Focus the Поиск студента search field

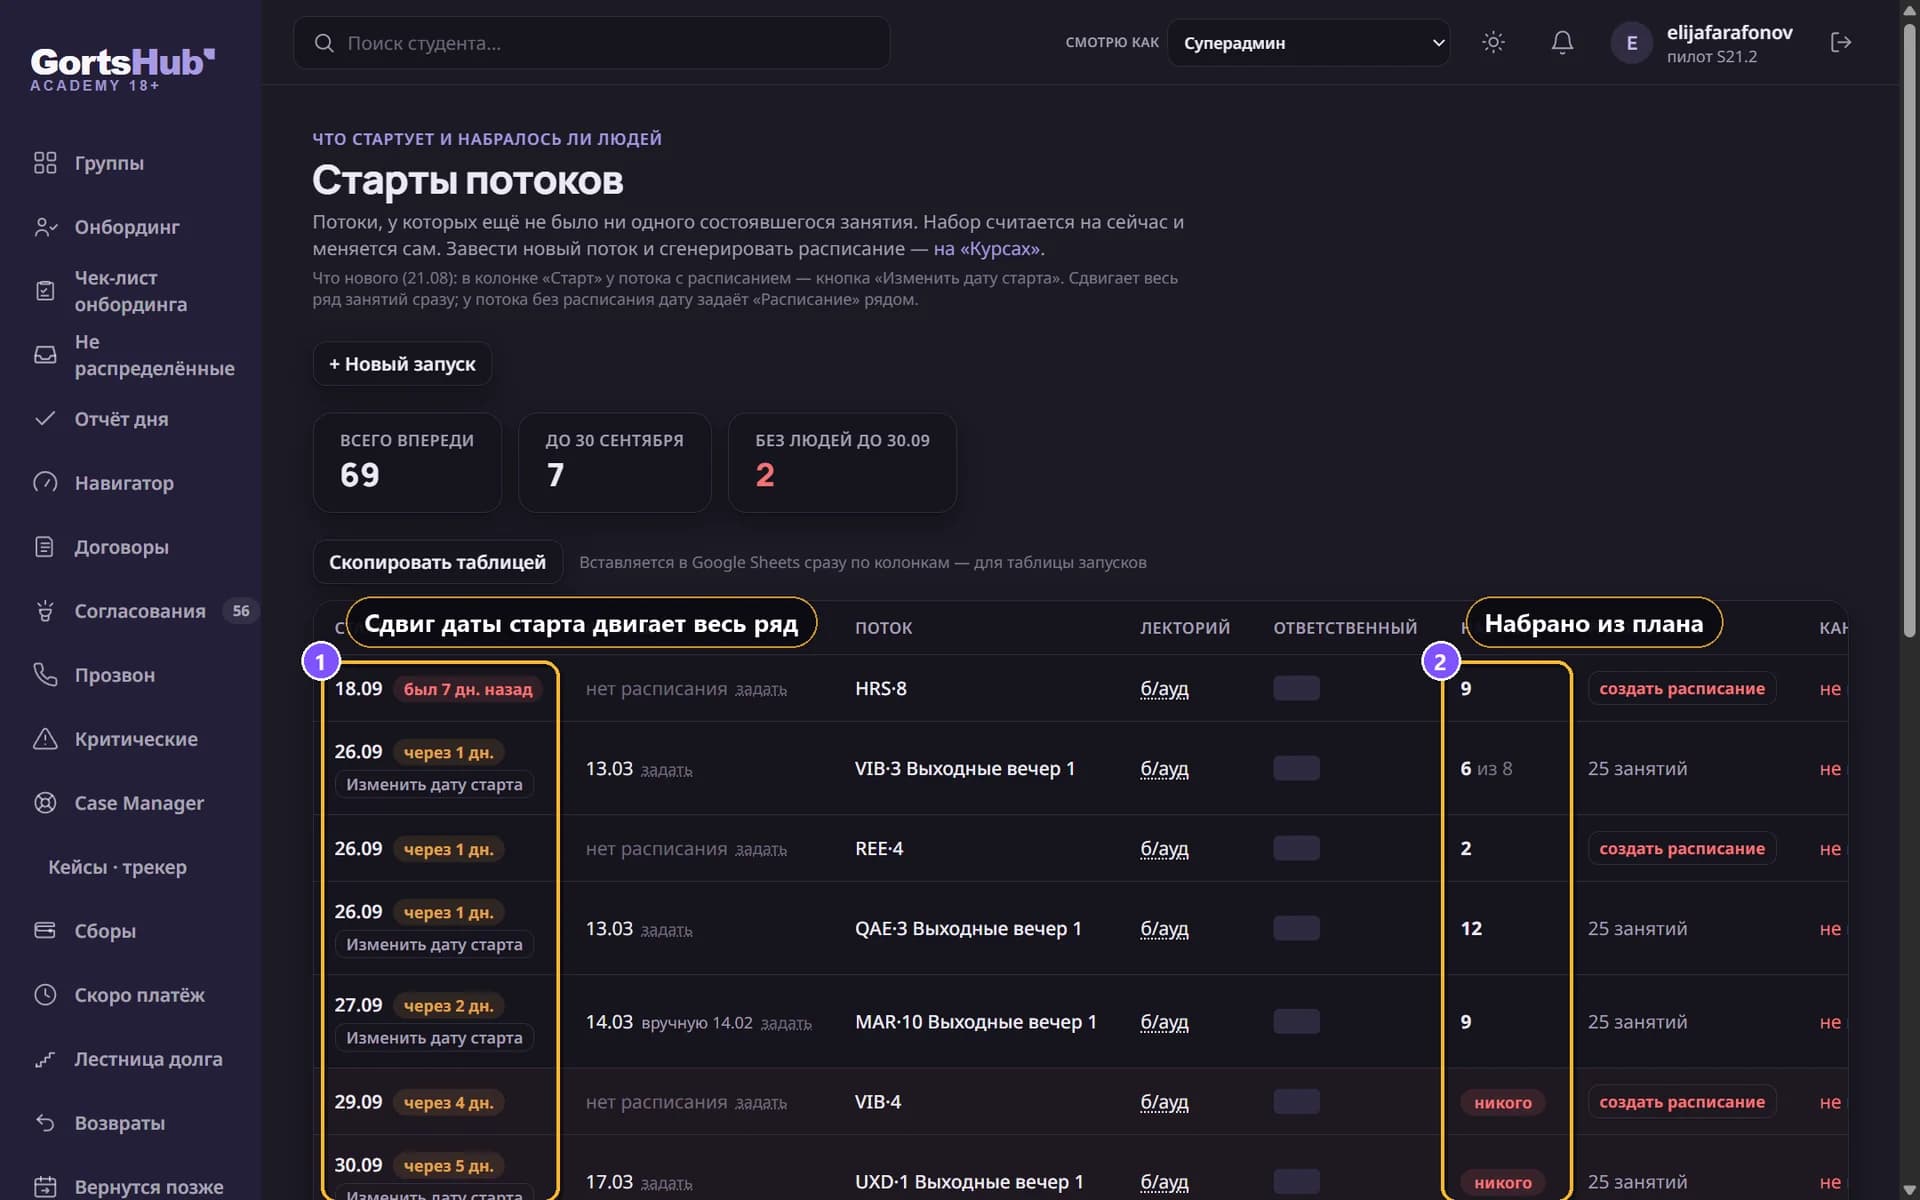click(592, 43)
